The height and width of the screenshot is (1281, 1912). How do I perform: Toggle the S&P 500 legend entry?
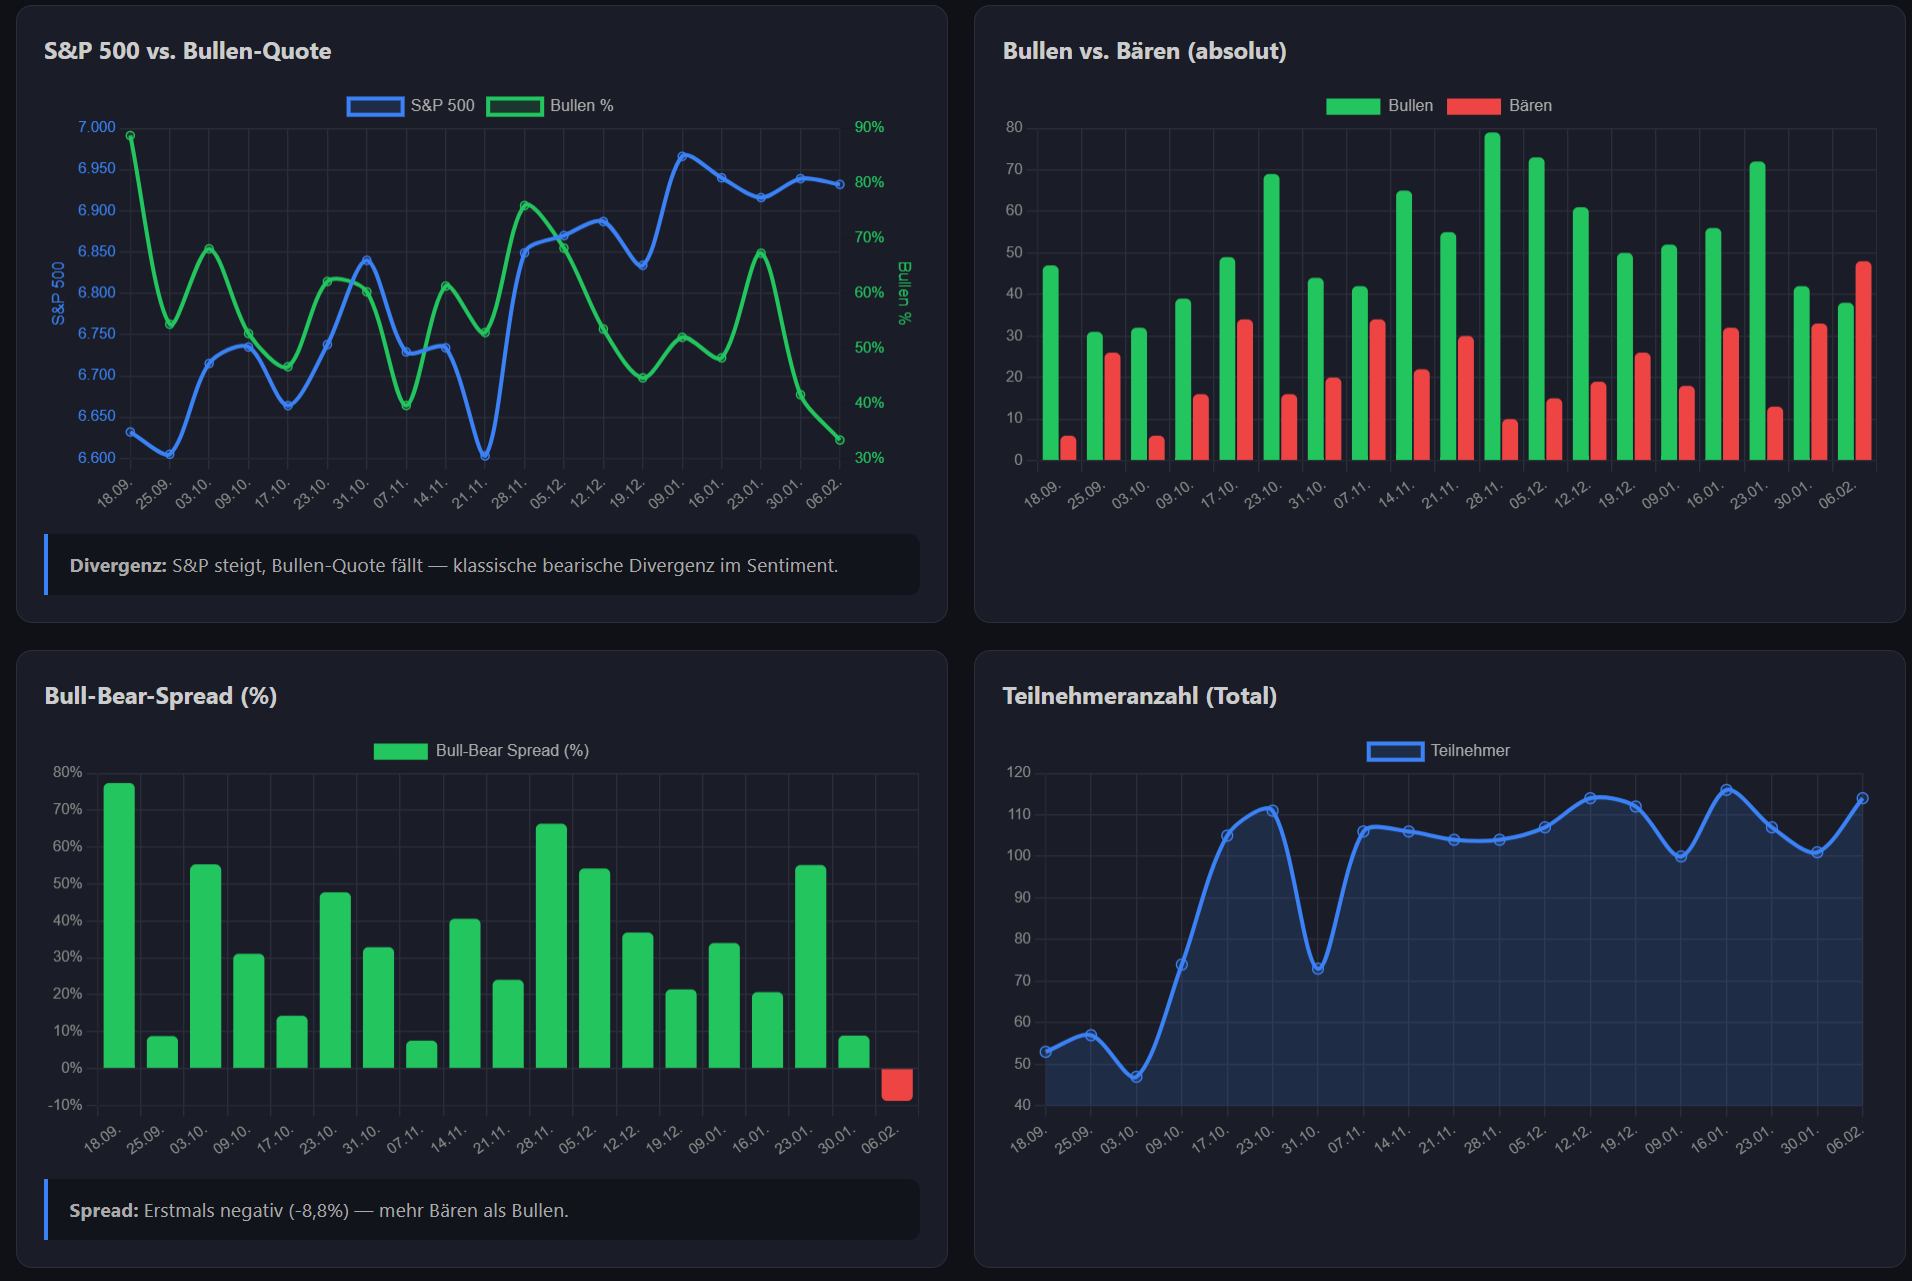pyautogui.click(x=411, y=106)
